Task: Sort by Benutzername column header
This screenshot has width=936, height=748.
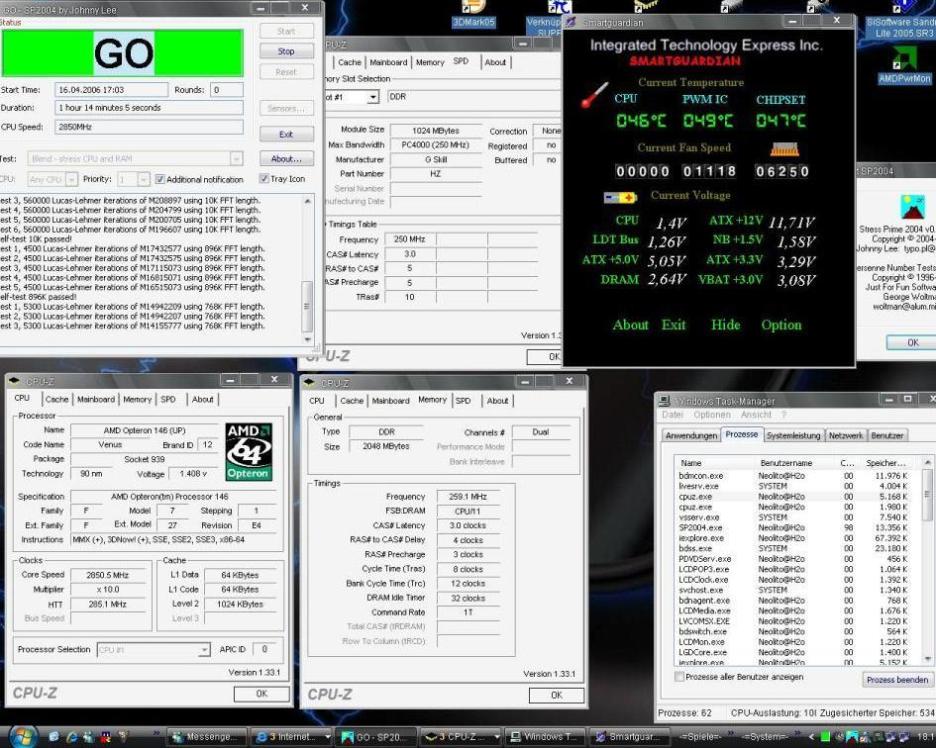Action: [x=796, y=463]
